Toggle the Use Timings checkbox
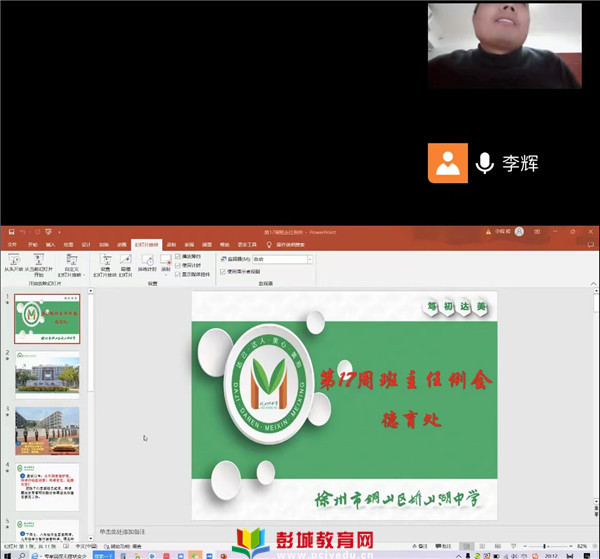The image size is (600, 559). pyautogui.click(x=178, y=265)
